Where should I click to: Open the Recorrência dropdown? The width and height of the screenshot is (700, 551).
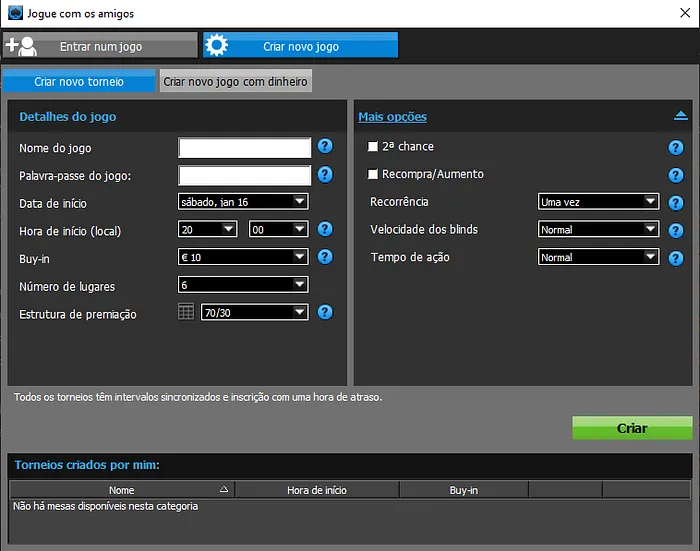tap(597, 202)
